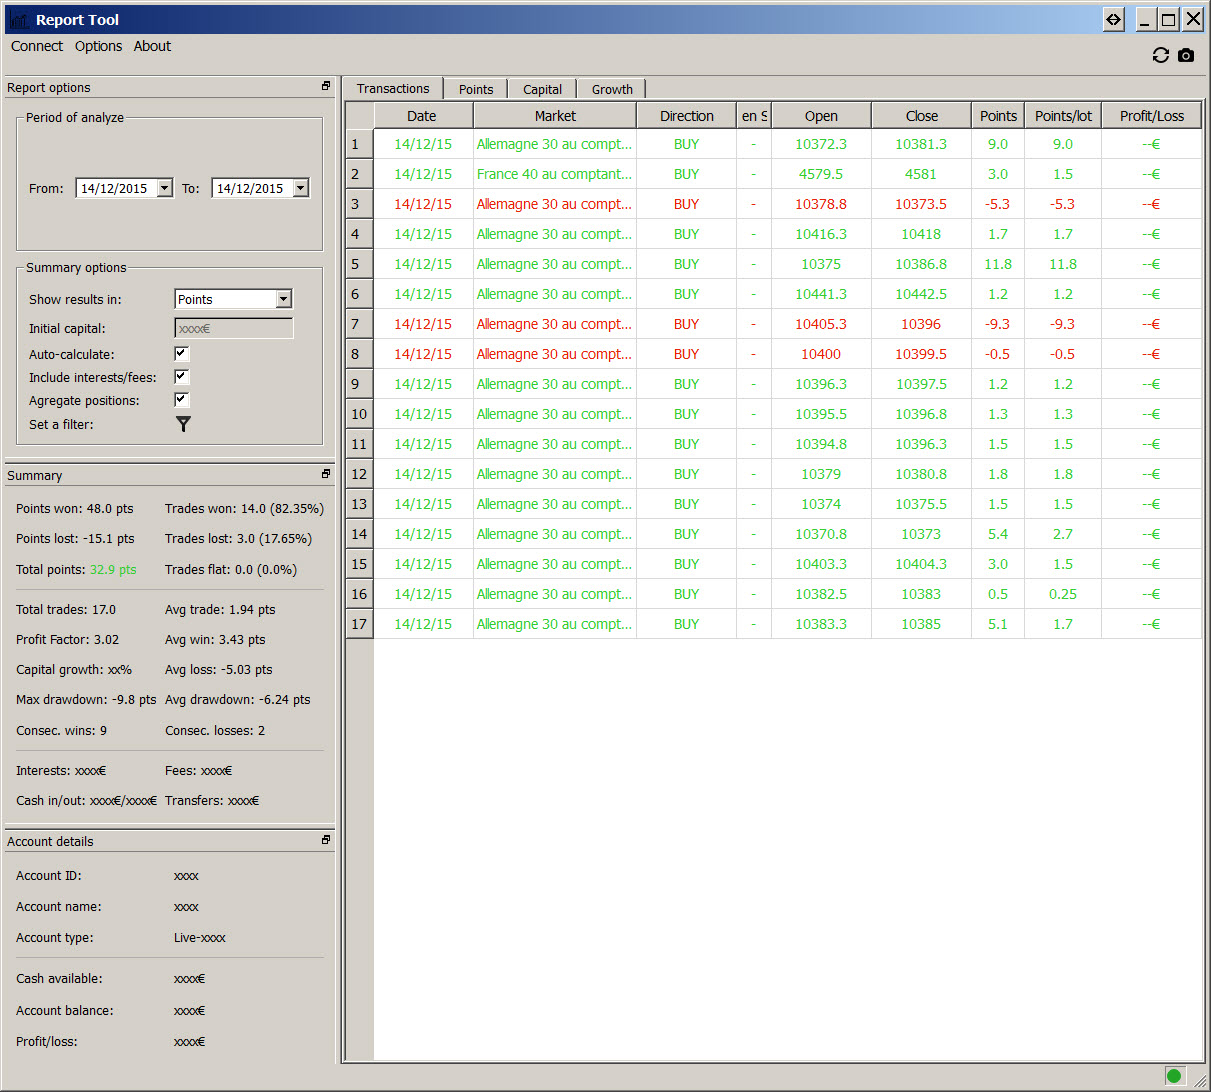Image resolution: width=1211 pixels, height=1092 pixels.
Task: Undock the Report options panel
Action: [326, 87]
